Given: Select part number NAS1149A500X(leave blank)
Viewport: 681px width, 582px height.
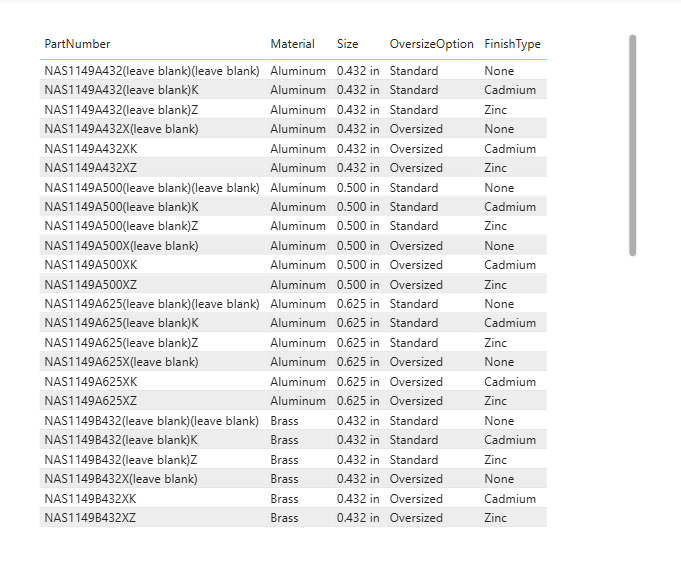Looking at the screenshot, I should [x=121, y=246].
